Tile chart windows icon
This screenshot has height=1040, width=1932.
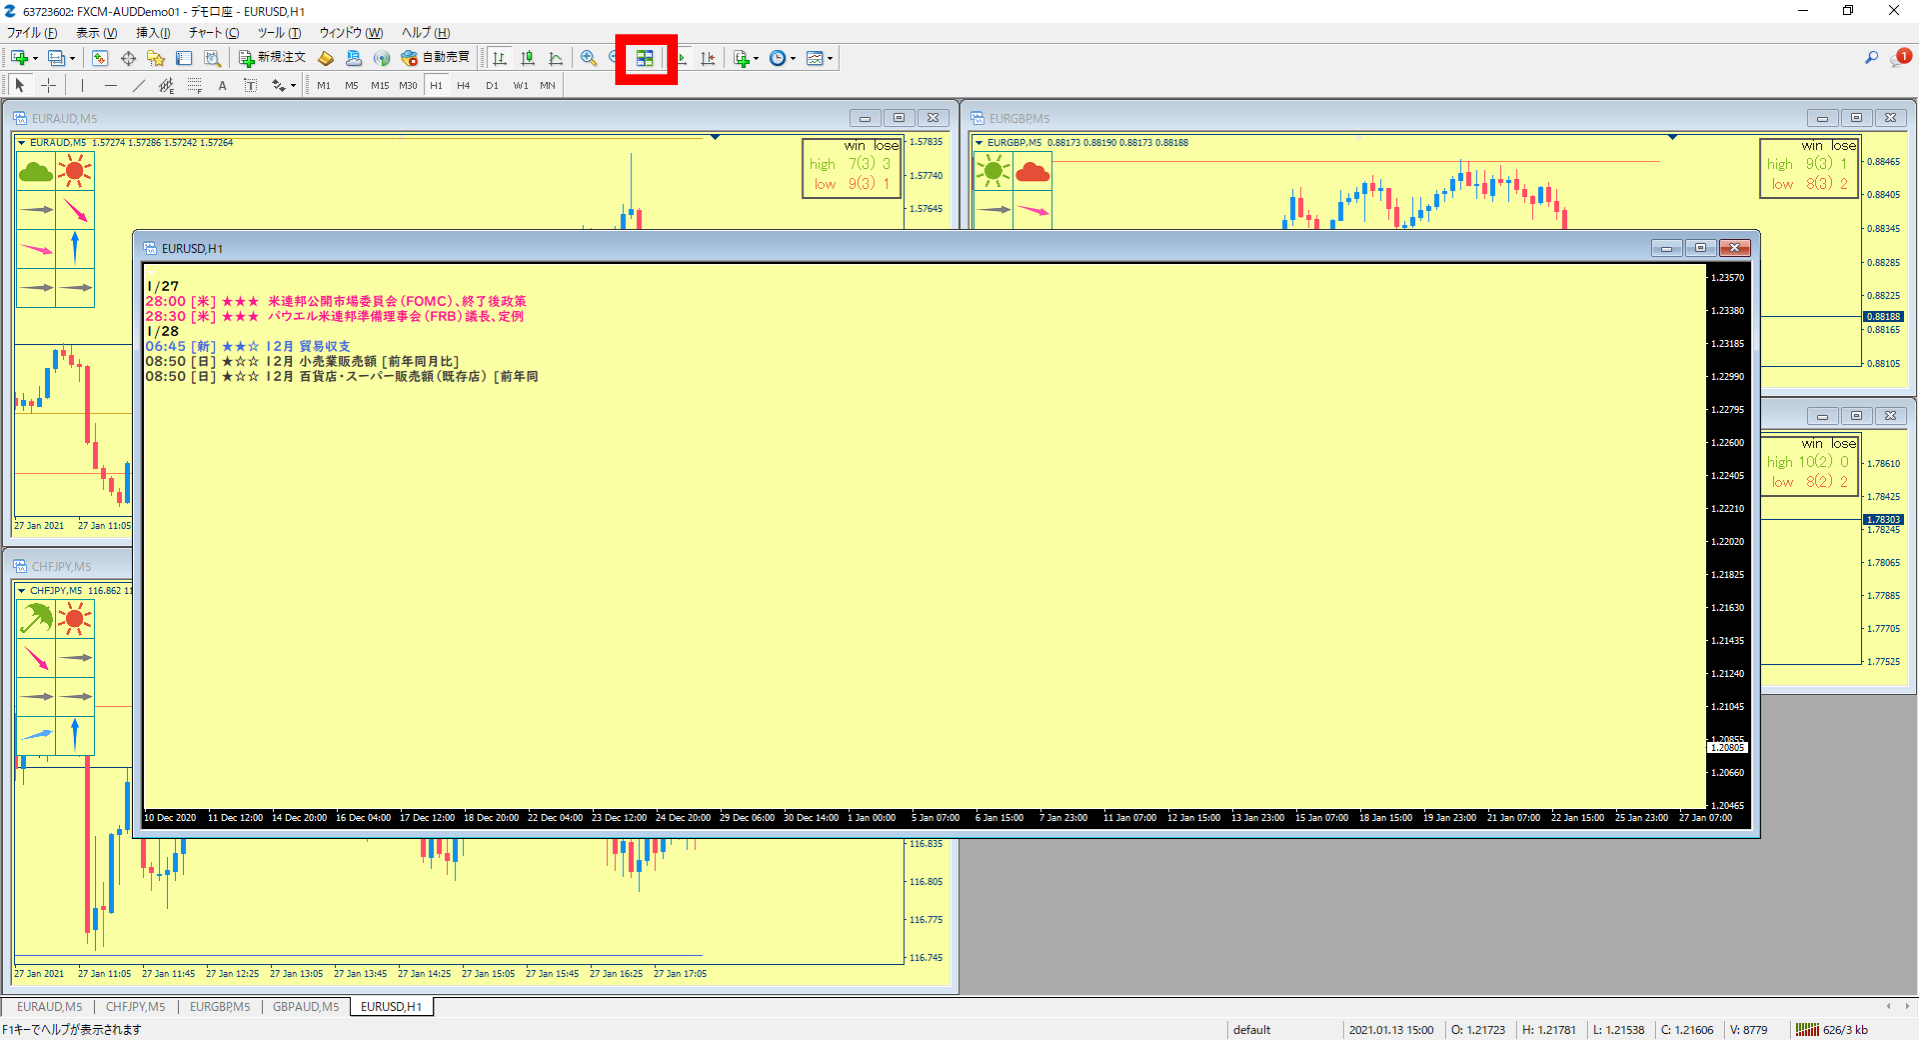pos(645,58)
